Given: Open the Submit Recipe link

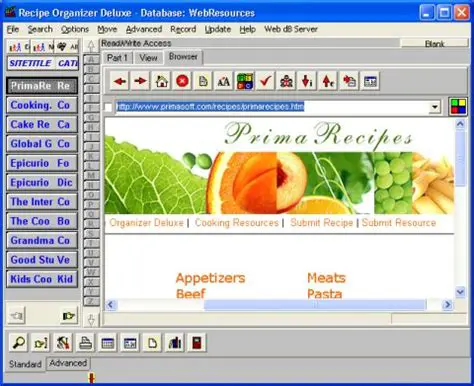Looking at the screenshot, I should 322,223.
